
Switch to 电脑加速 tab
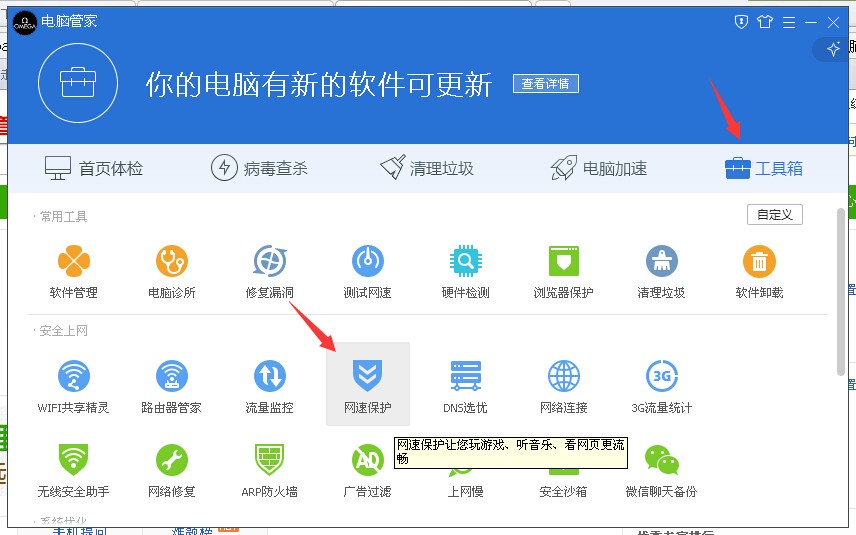tap(599, 168)
